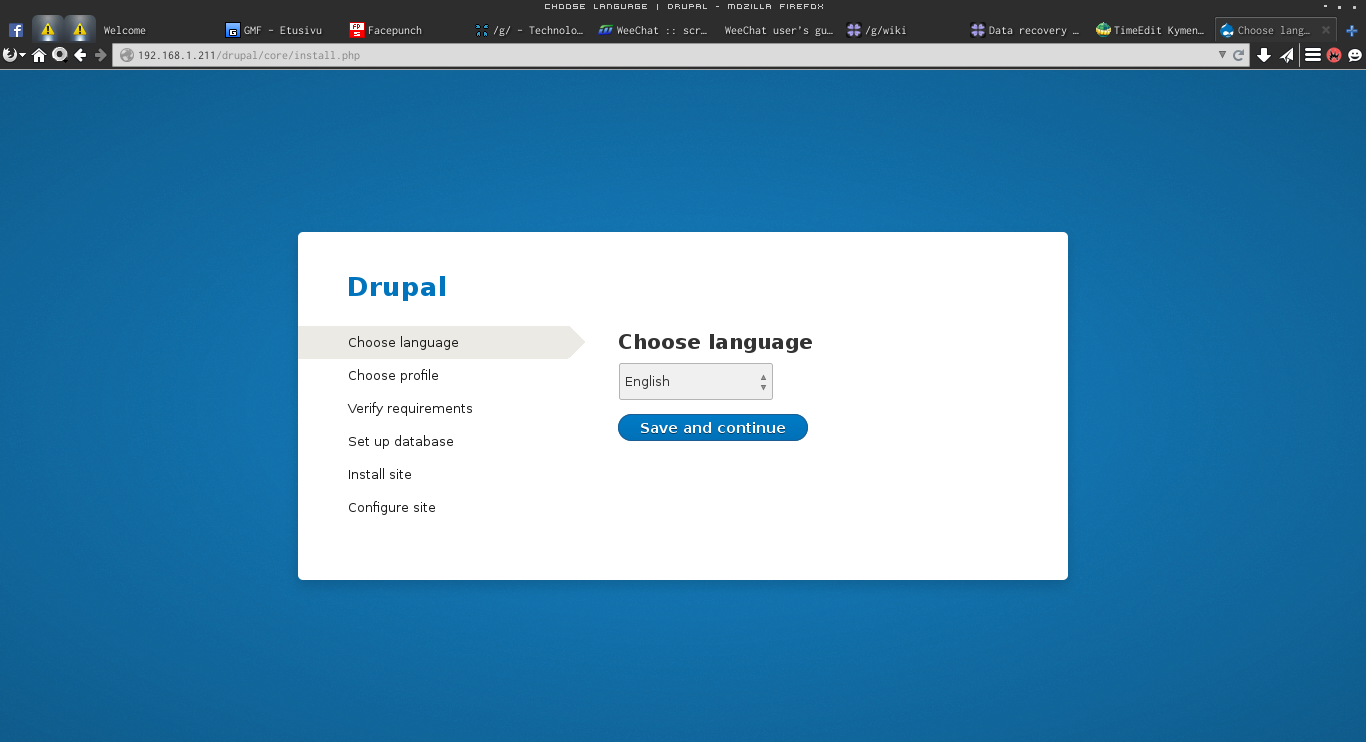The width and height of the screenshot is (1366, 742).
Task: Open the Data recovery tab
Action: coord(1025,30)
